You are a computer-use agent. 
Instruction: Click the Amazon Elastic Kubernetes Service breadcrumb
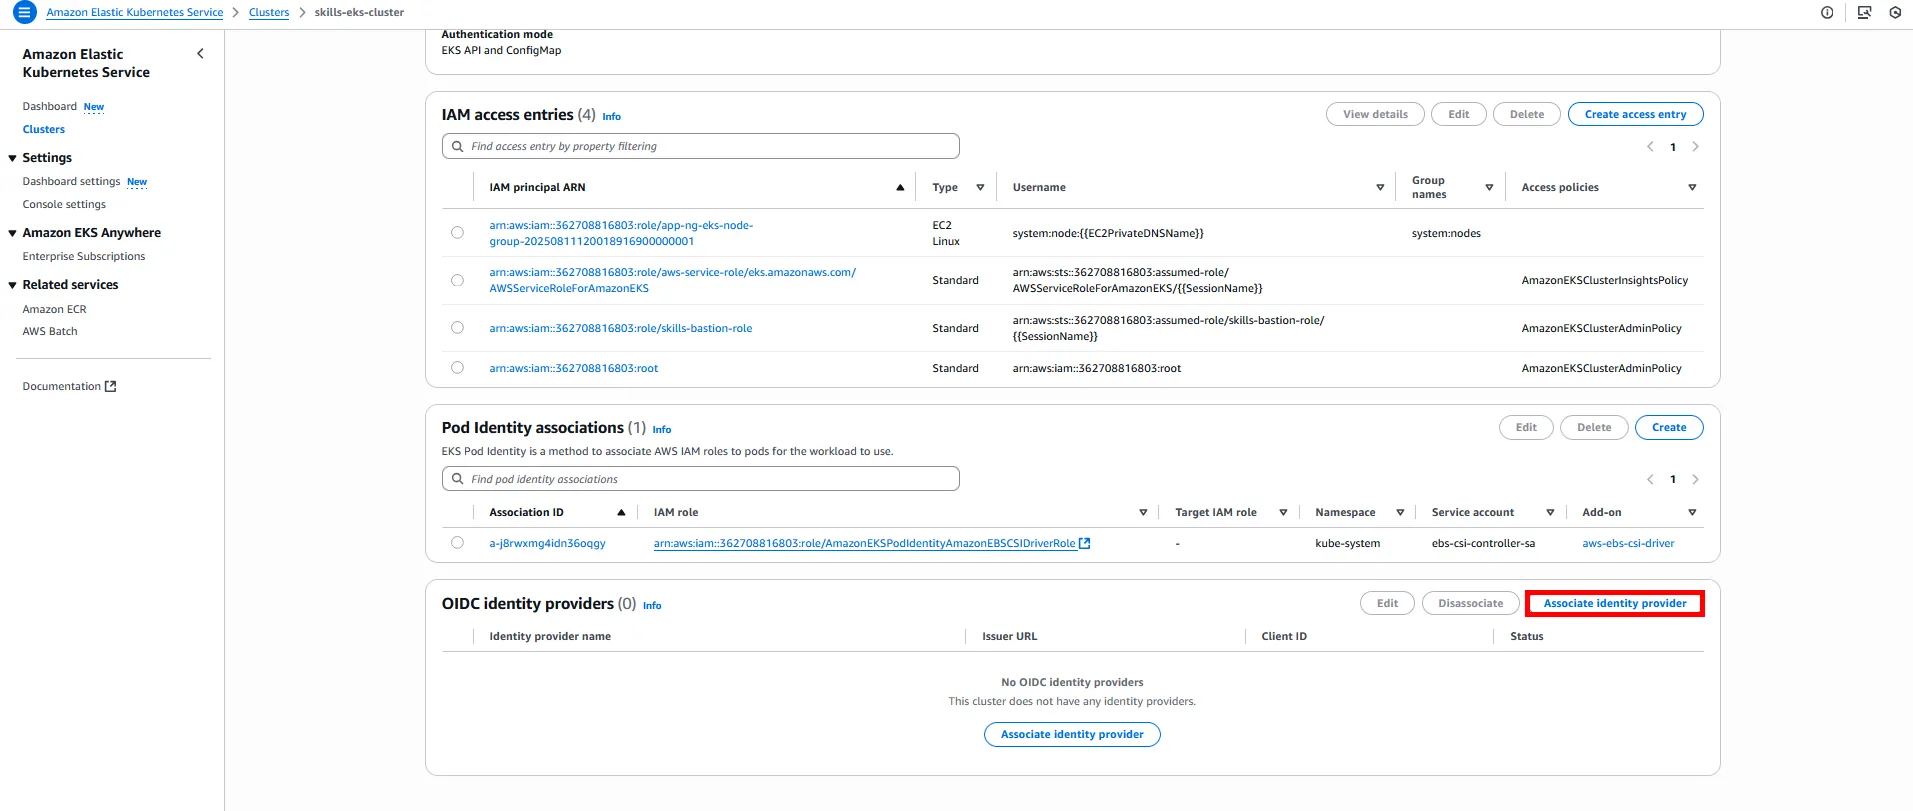tap(135, 12)
